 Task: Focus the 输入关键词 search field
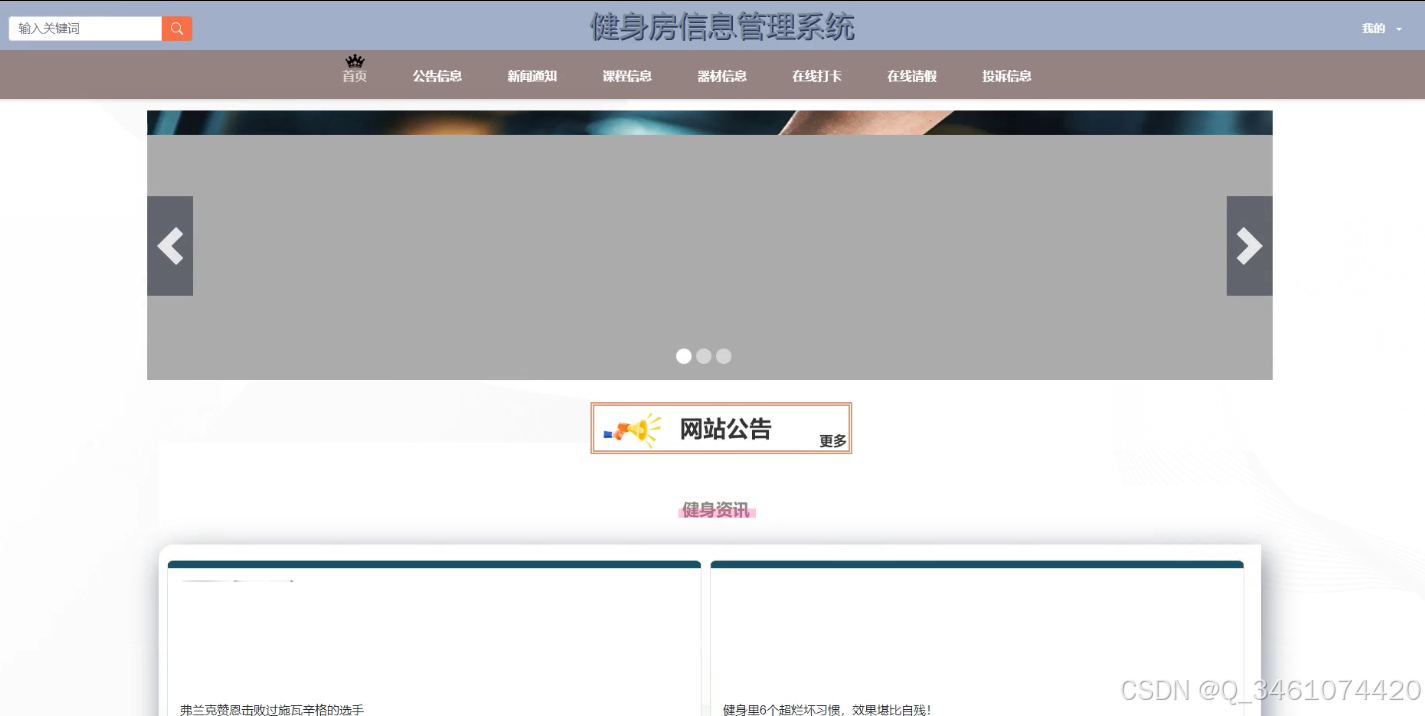coord(86,29)
